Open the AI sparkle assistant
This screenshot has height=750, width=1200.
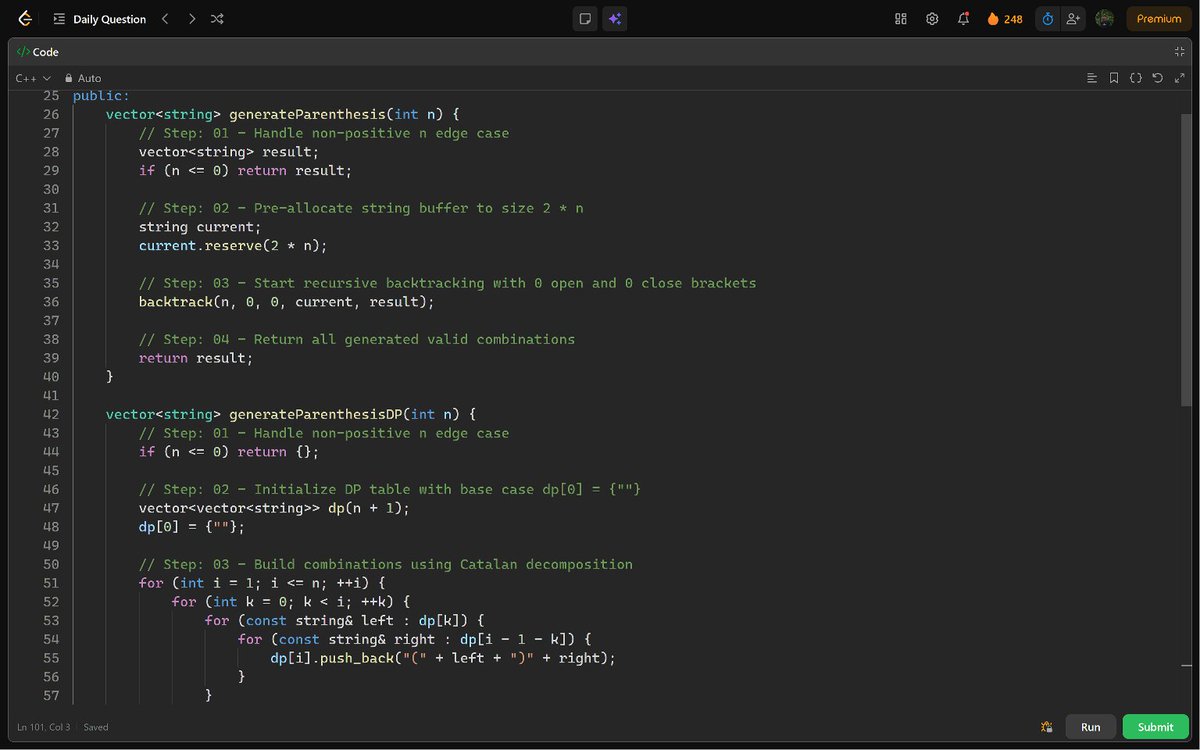(x=615, y=19)
